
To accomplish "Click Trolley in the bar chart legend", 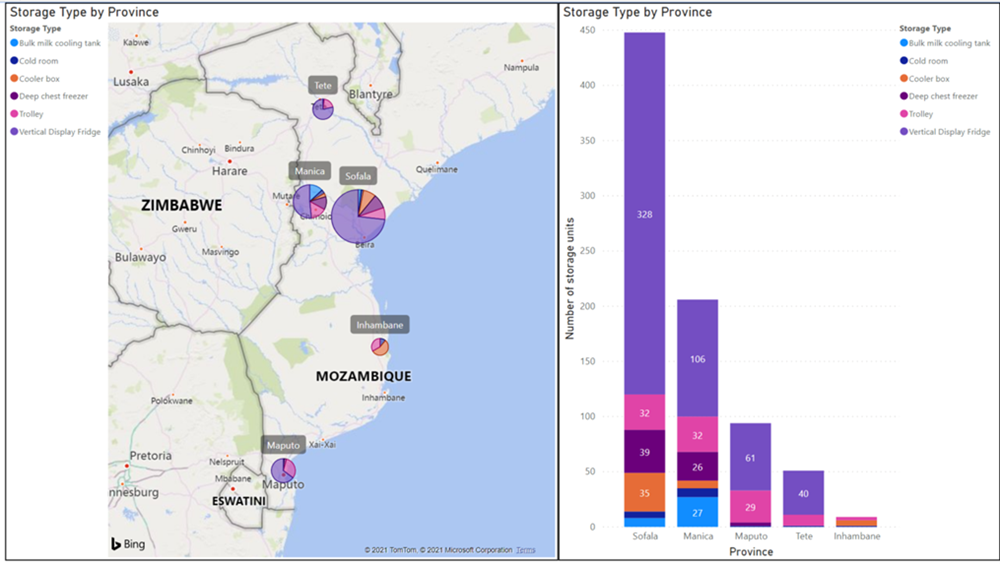I will pyautogui.click(x=923, y=114).
